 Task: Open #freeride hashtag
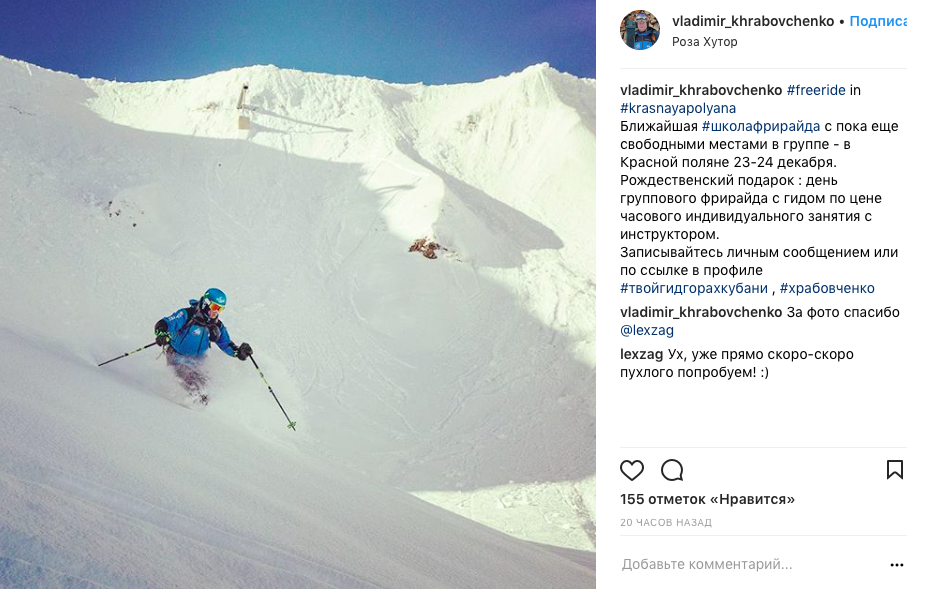coord(816,90)
